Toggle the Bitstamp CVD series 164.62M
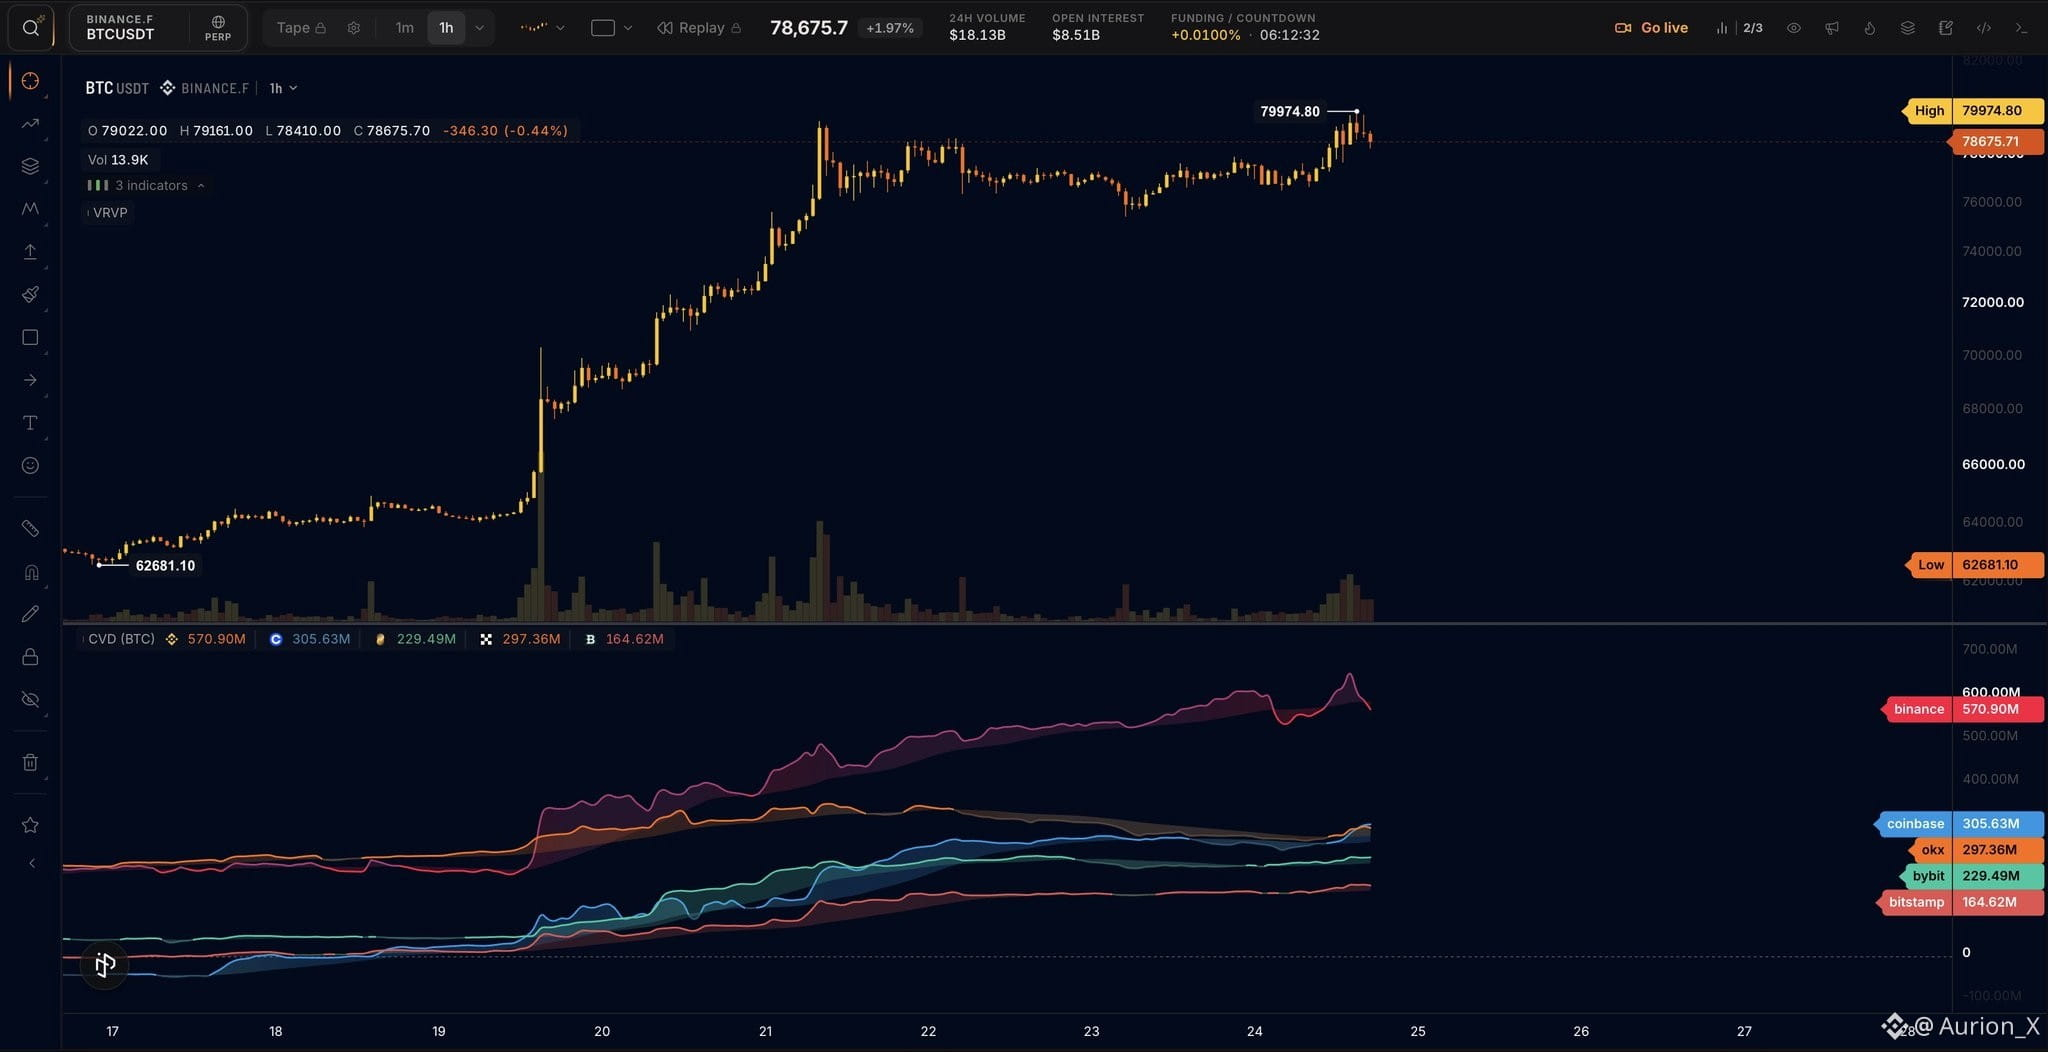 [x=624, y=639]
